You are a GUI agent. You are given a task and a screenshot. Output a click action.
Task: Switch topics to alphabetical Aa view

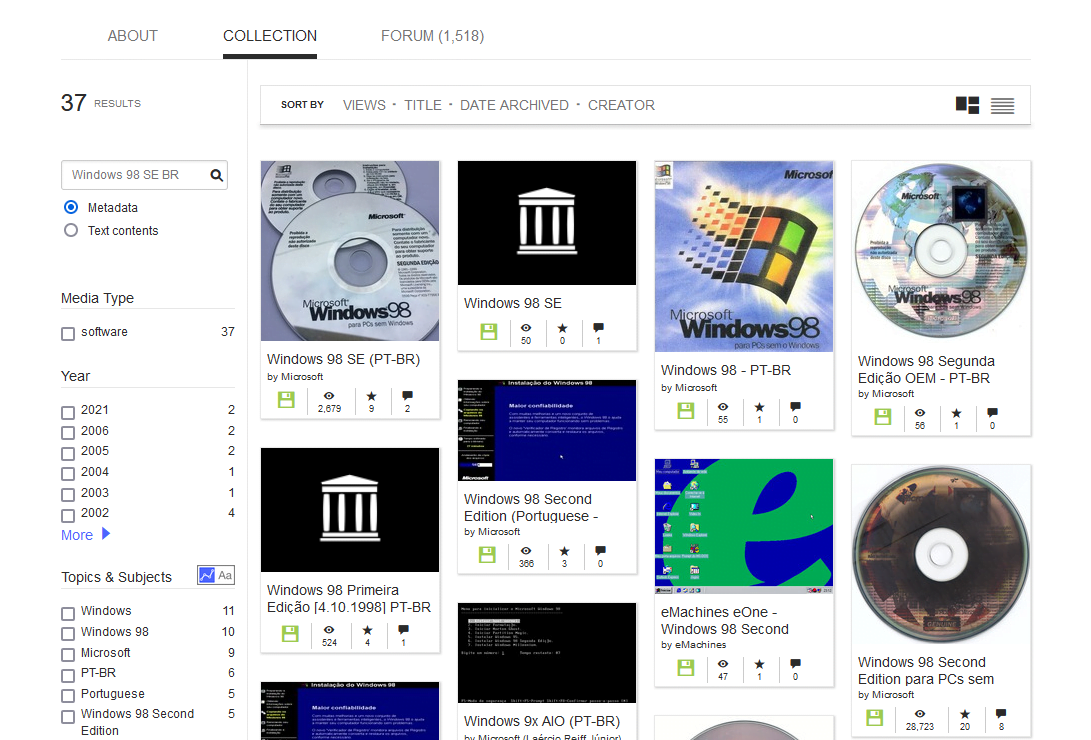tap(225, 575)
